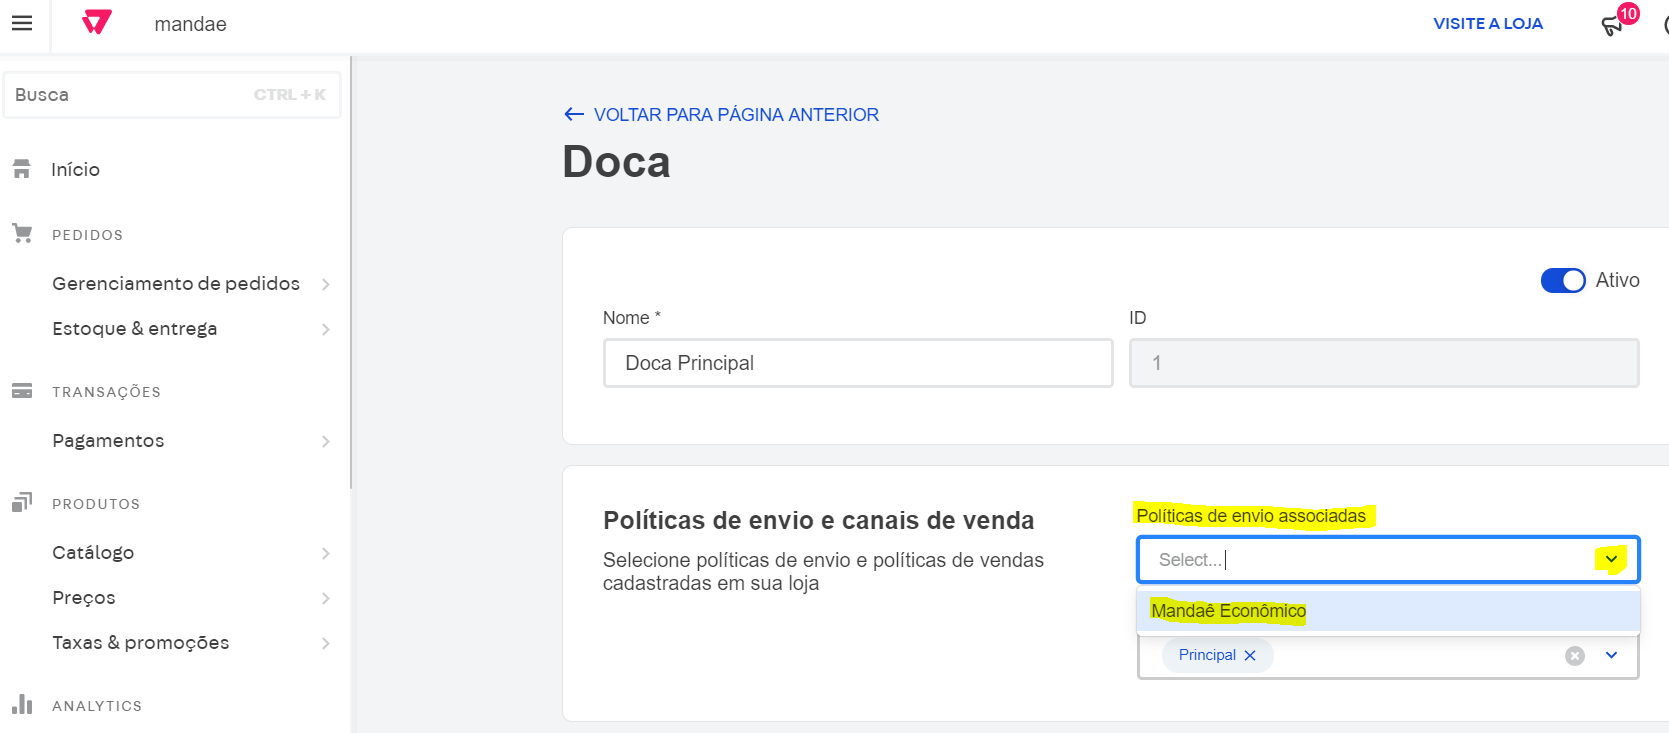Collapse the shipping policies dropdown arrow
This screenshot has height=733, width=1669.
click(x=1611, y=560)
